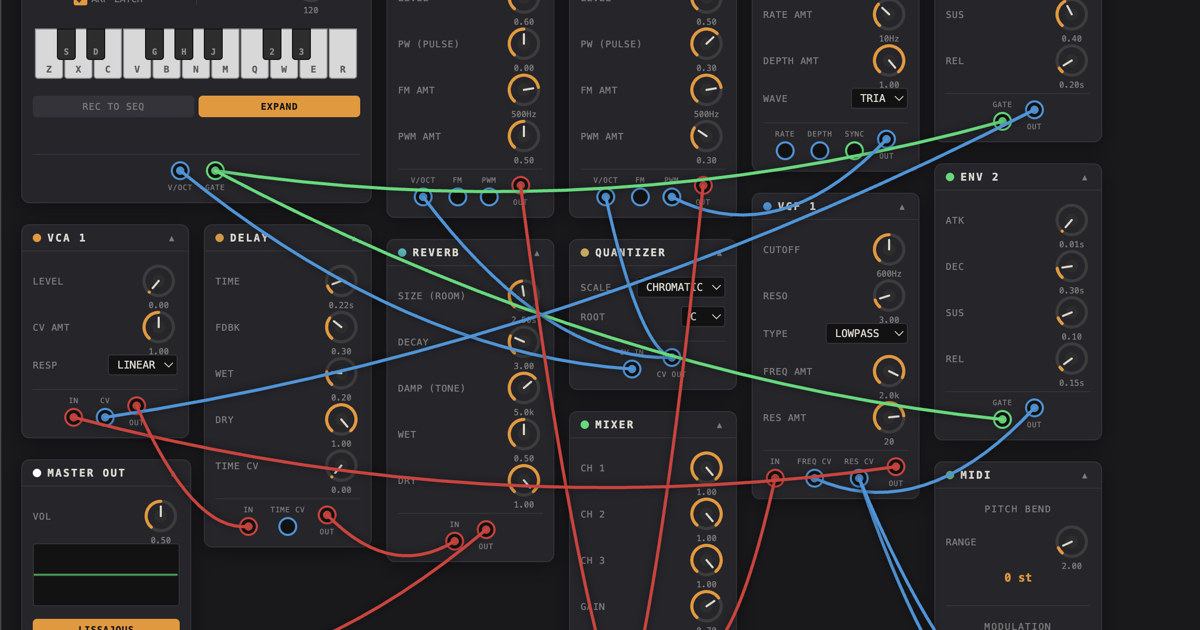Click the LFO RATE input jack
This screenshot has width=1200, height=630.
point(785,151)
